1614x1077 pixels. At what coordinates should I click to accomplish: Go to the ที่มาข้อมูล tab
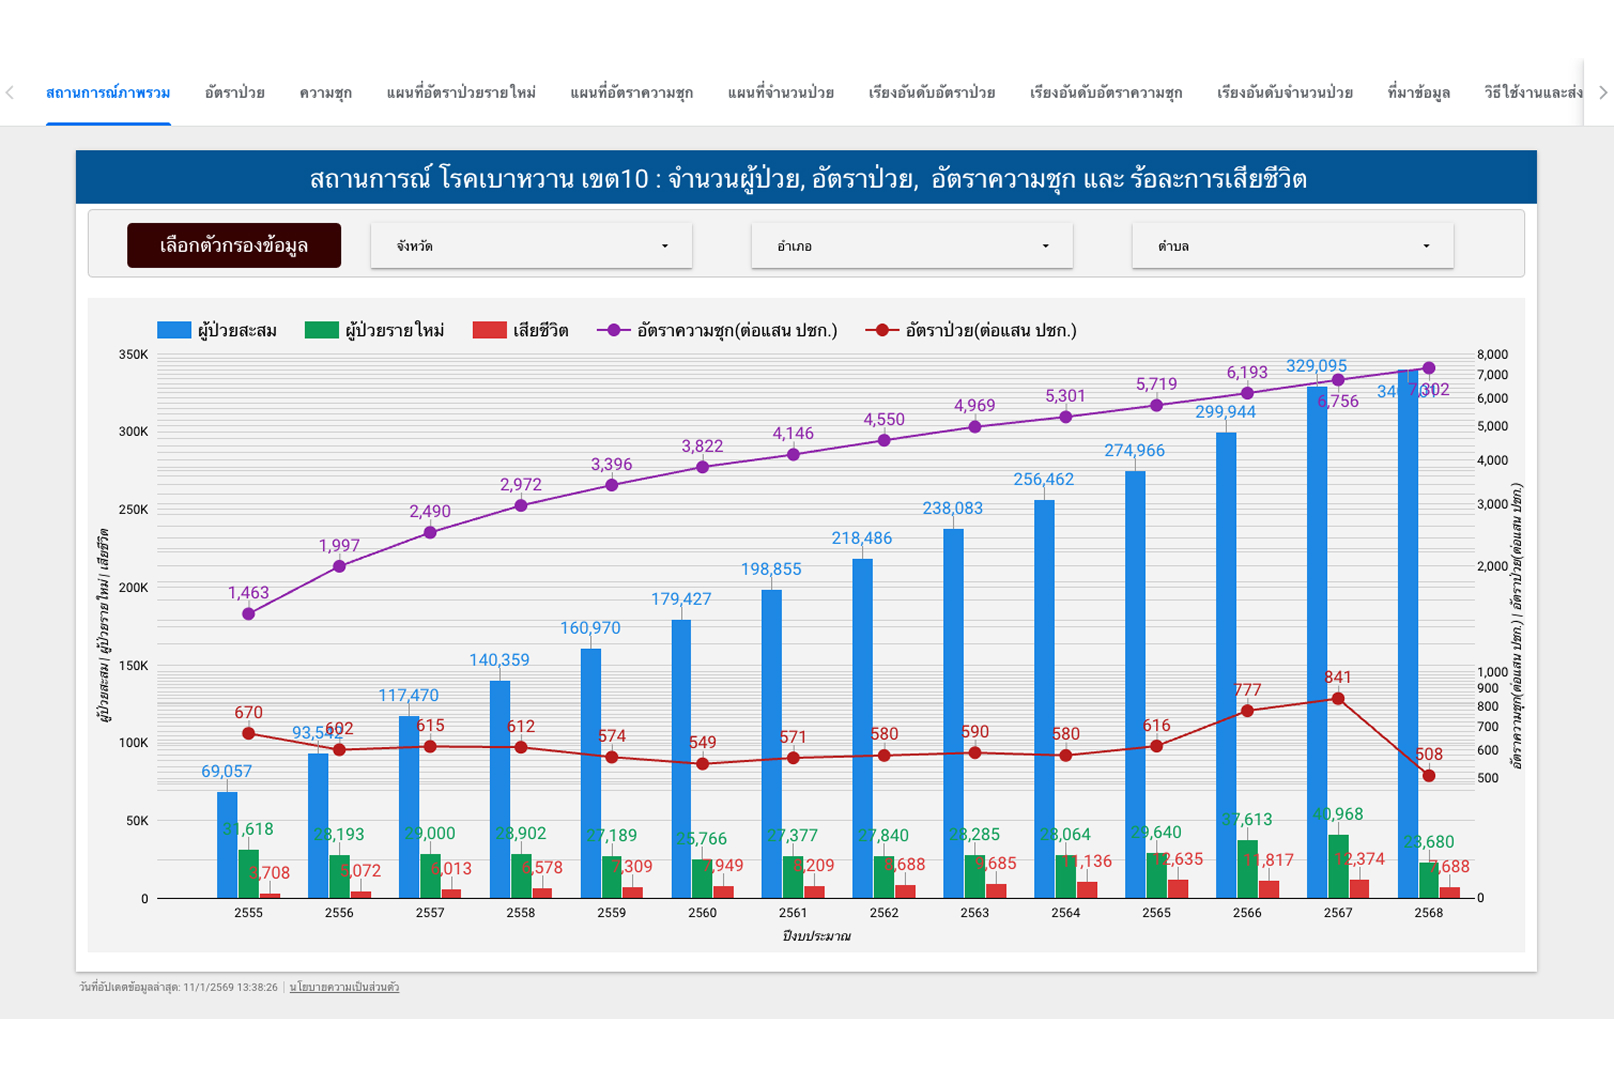pyautogui.click(x=1418, y=93)
